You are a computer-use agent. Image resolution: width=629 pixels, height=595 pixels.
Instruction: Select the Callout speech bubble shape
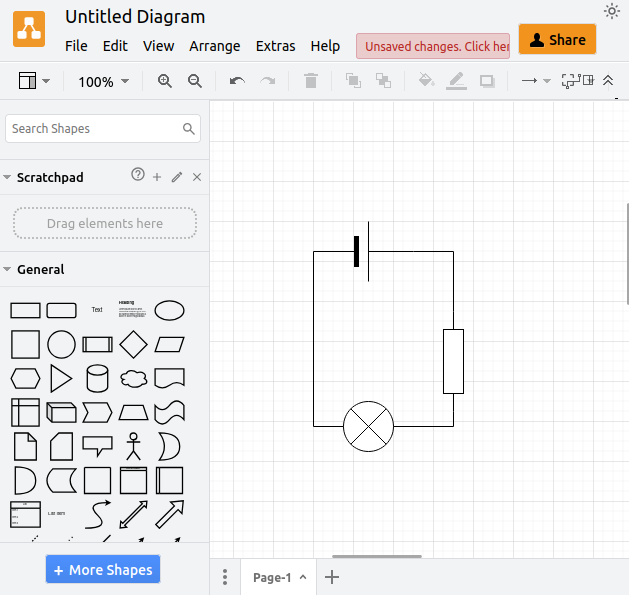point(97,446)
